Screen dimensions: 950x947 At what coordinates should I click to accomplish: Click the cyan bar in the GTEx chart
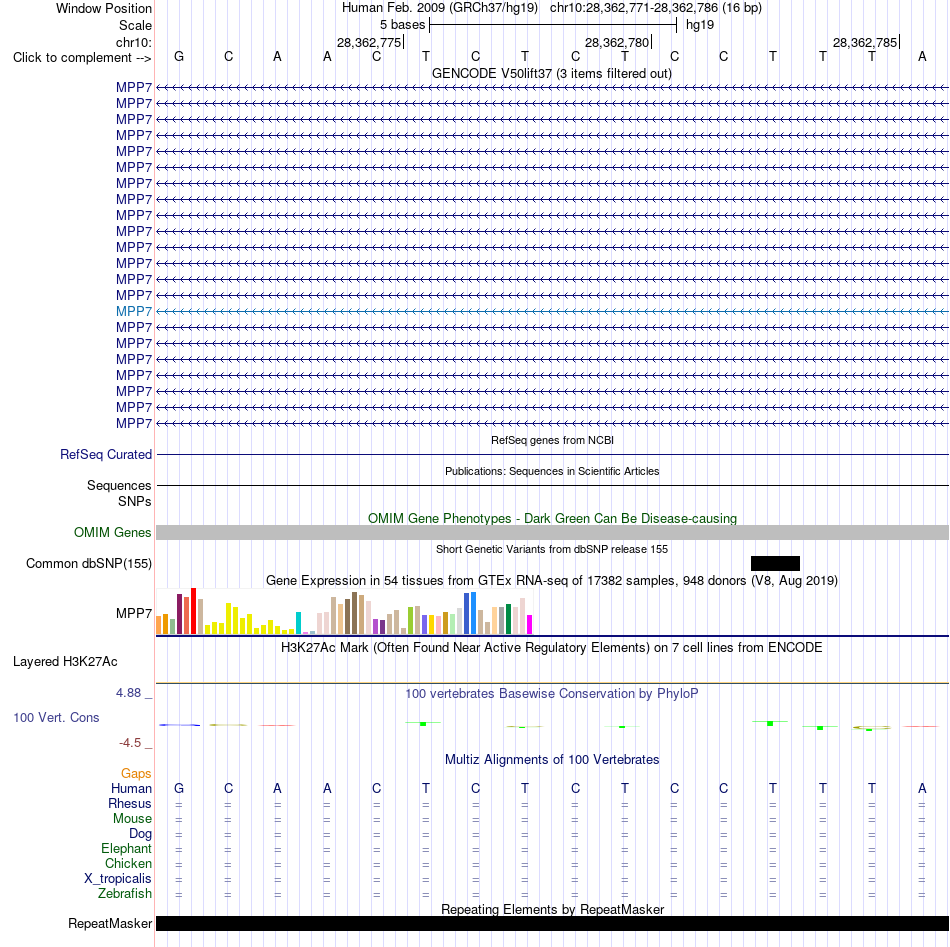coord(298,623)
